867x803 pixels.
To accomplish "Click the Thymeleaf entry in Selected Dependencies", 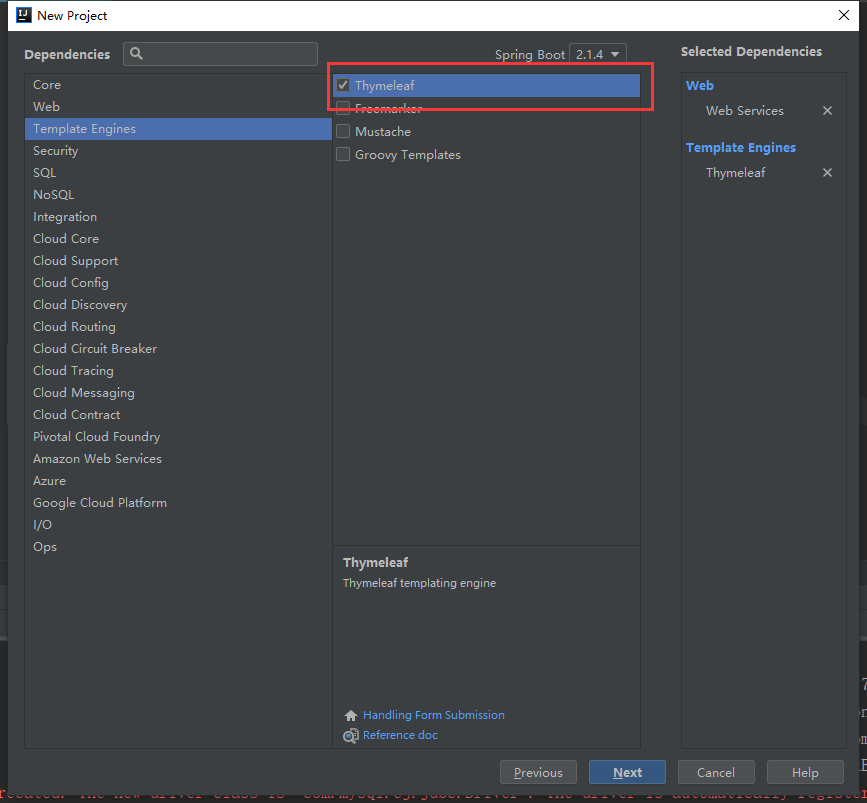I will pos(735,173).
